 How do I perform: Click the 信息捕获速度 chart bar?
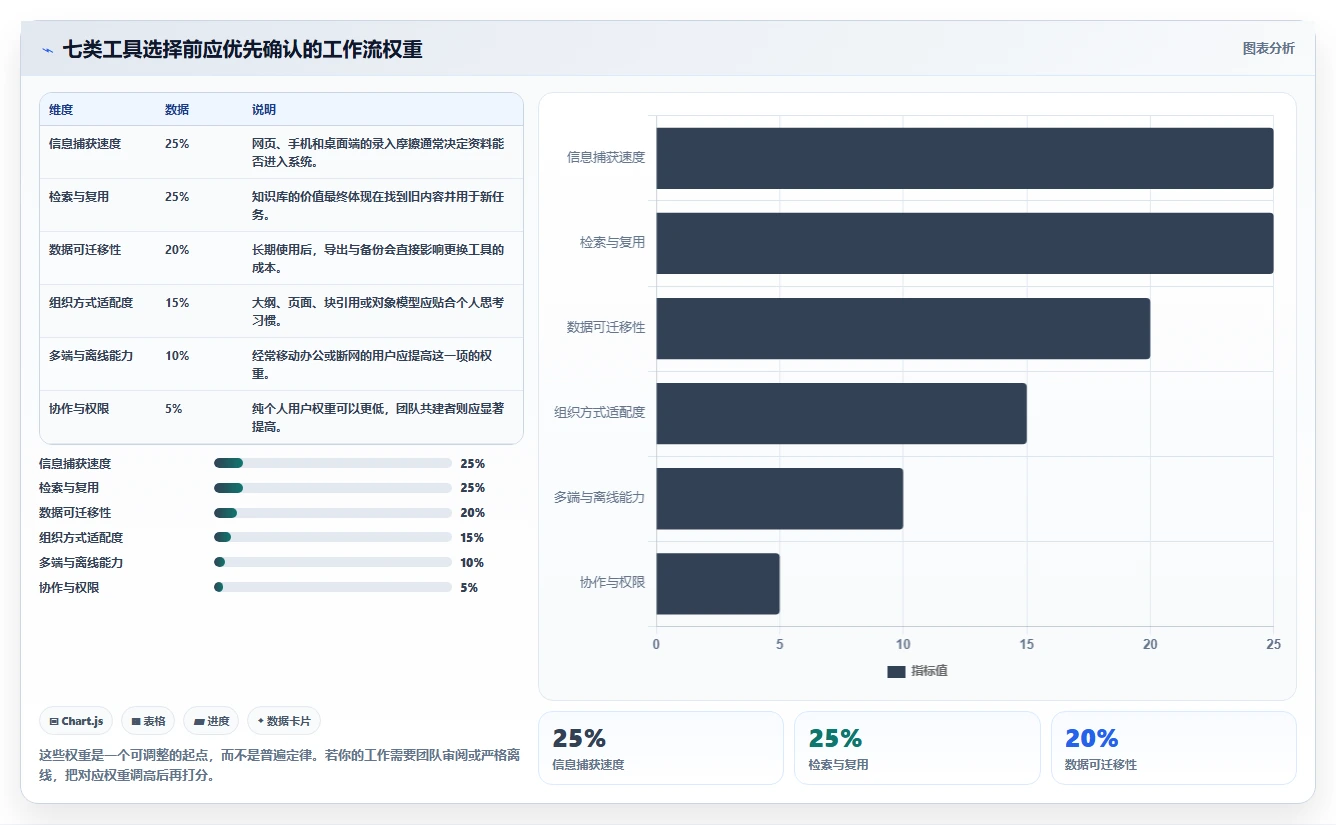click(x=965, y=158)
